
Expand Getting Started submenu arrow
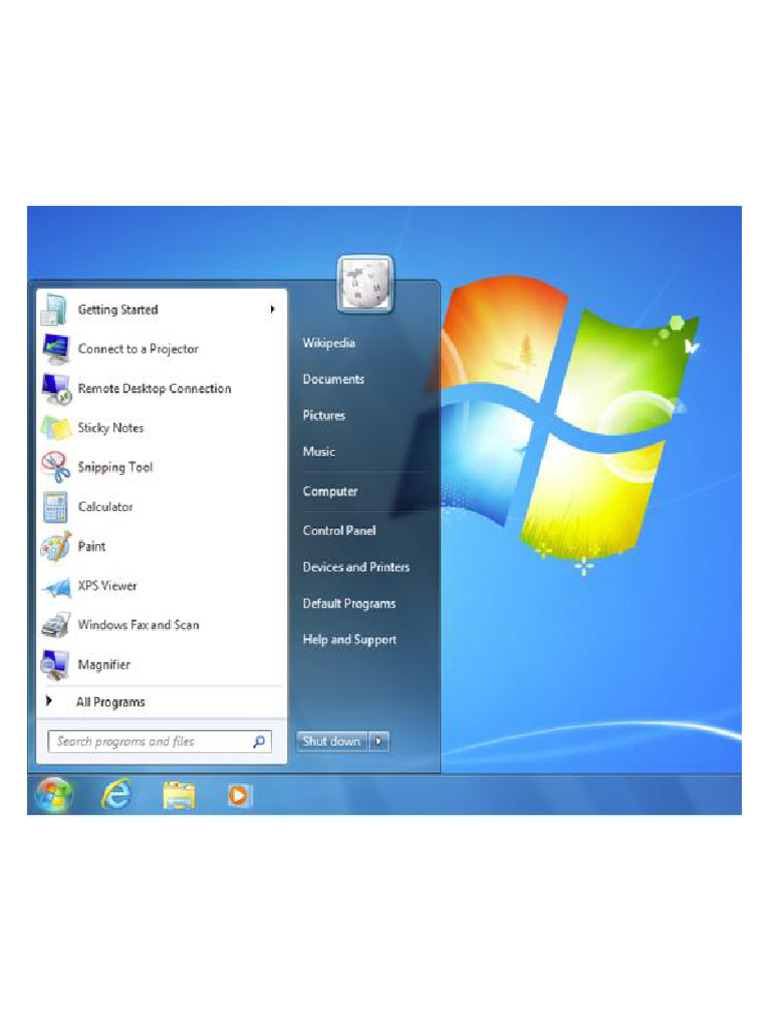coord(272,310)
